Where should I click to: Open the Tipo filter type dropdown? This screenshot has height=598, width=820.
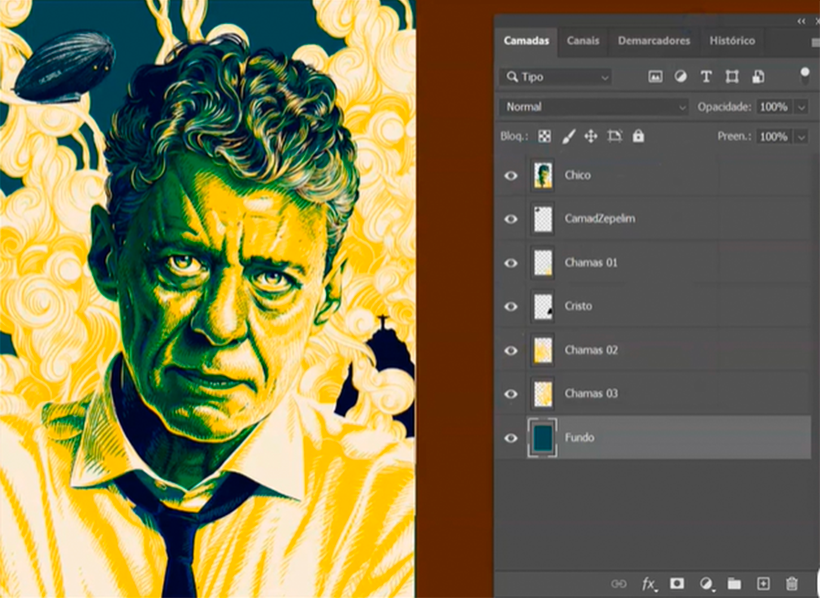555,77
